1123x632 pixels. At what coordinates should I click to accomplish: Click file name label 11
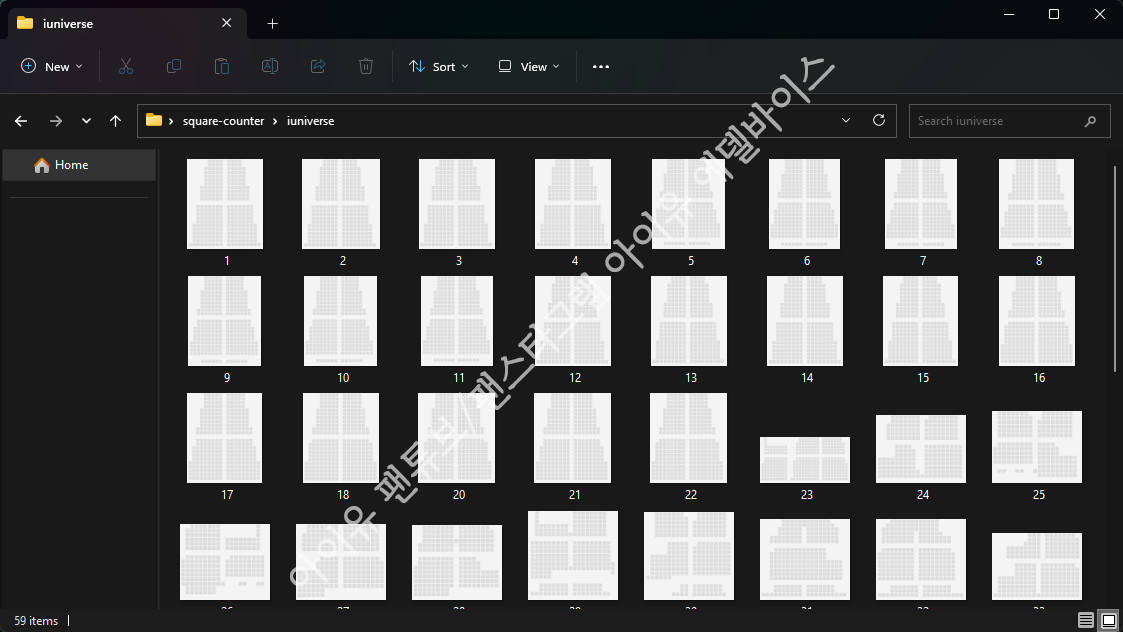459,378
